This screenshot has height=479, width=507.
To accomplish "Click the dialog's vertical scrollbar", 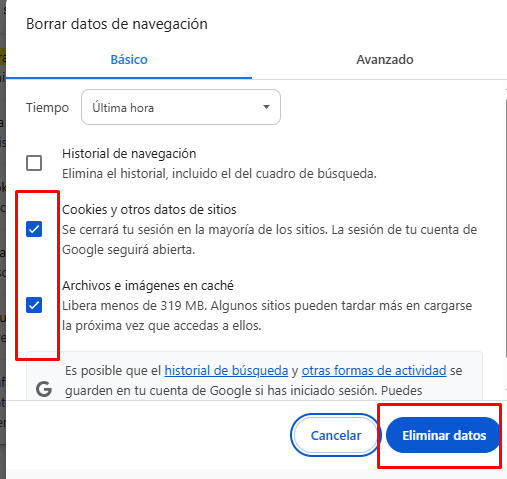I will pos(505,227).
